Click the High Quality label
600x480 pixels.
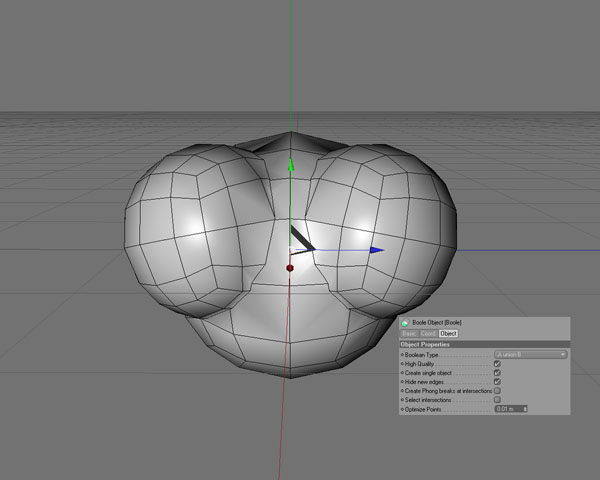[x=419, y=364]
